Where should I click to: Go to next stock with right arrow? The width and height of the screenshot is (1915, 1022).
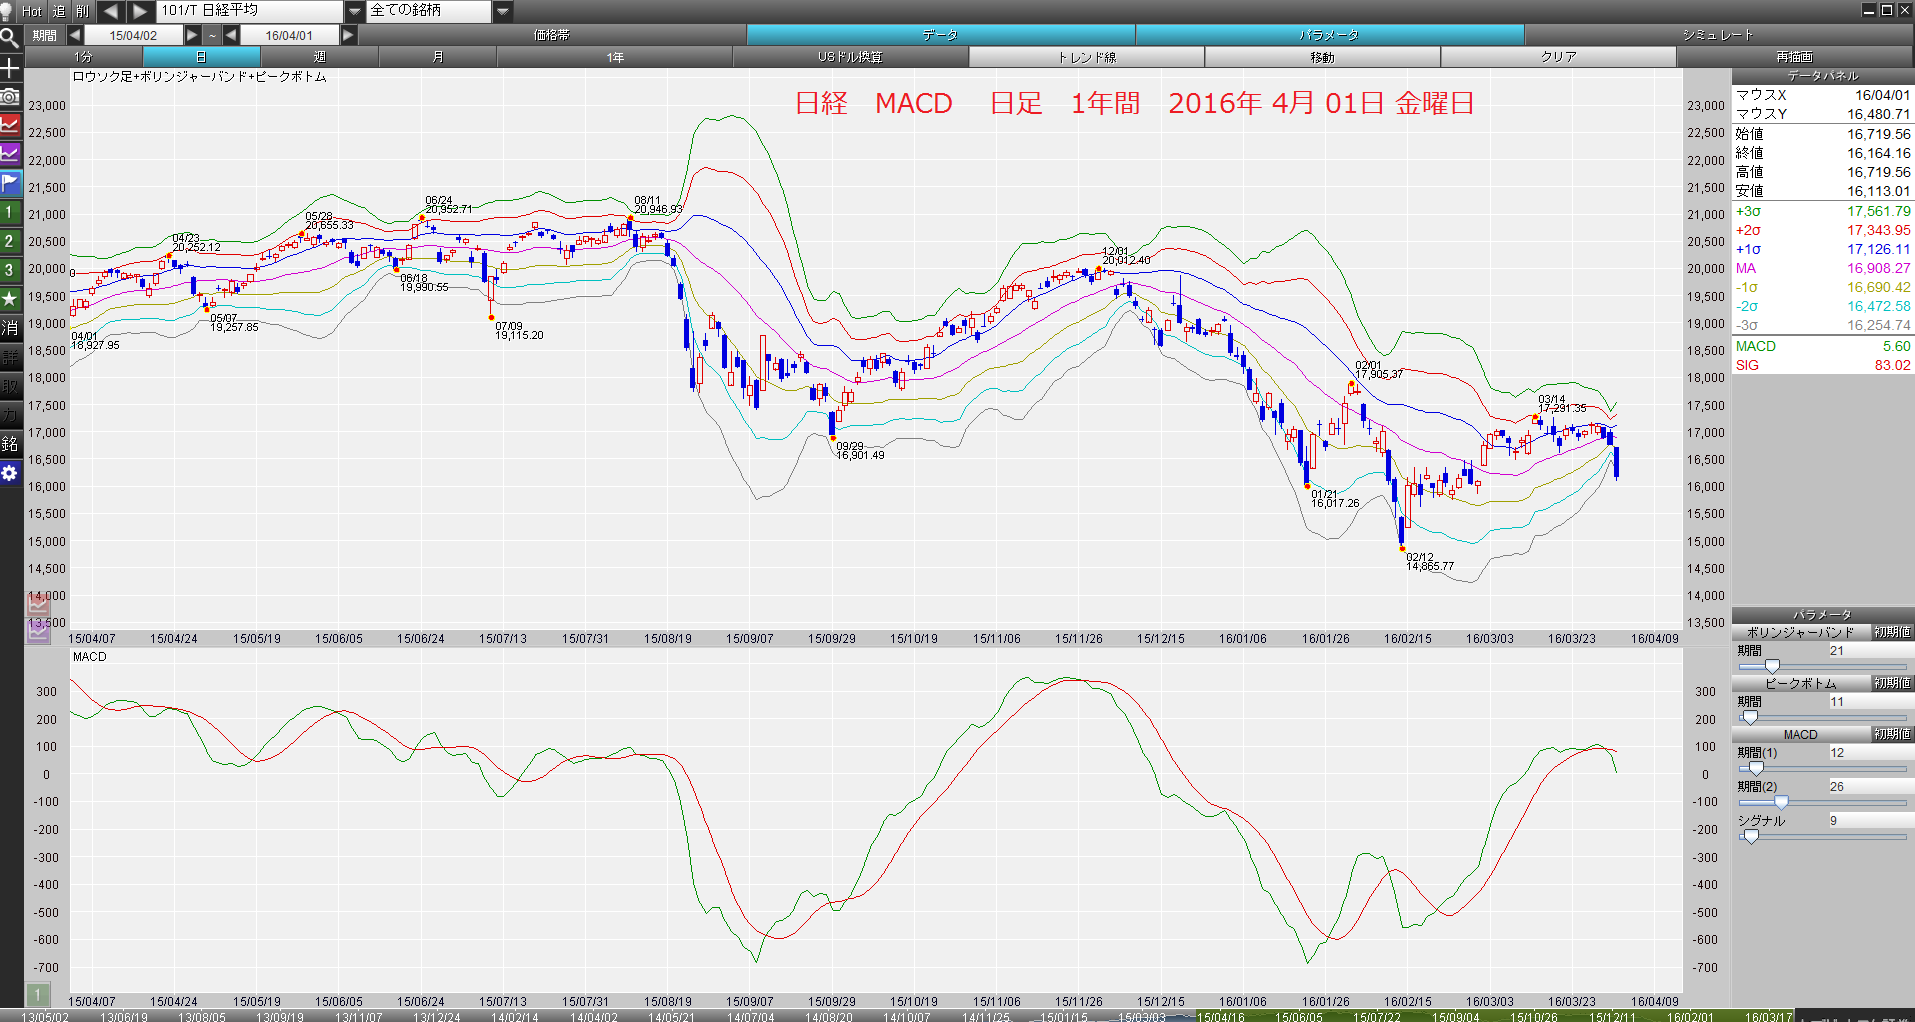140,11
